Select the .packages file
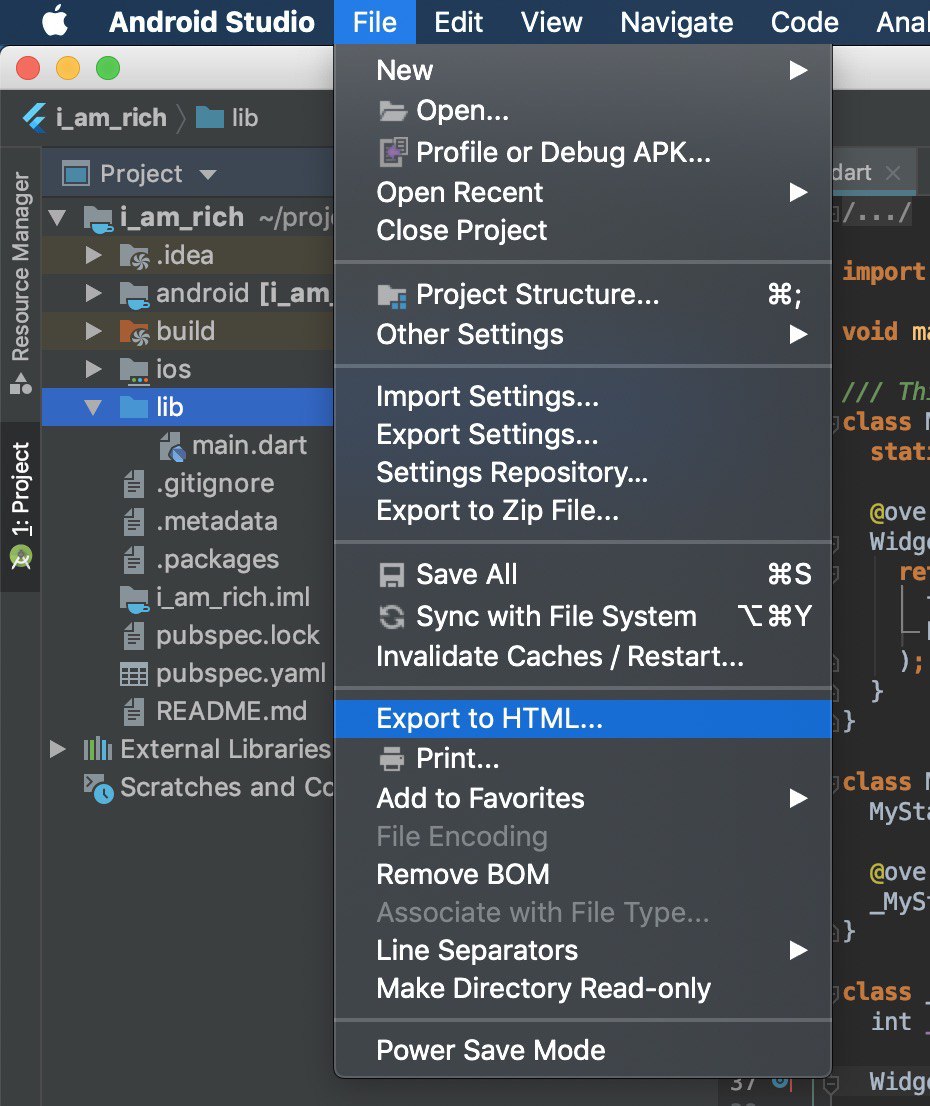This screenshot has height=1106, width=930. [200, 560]
